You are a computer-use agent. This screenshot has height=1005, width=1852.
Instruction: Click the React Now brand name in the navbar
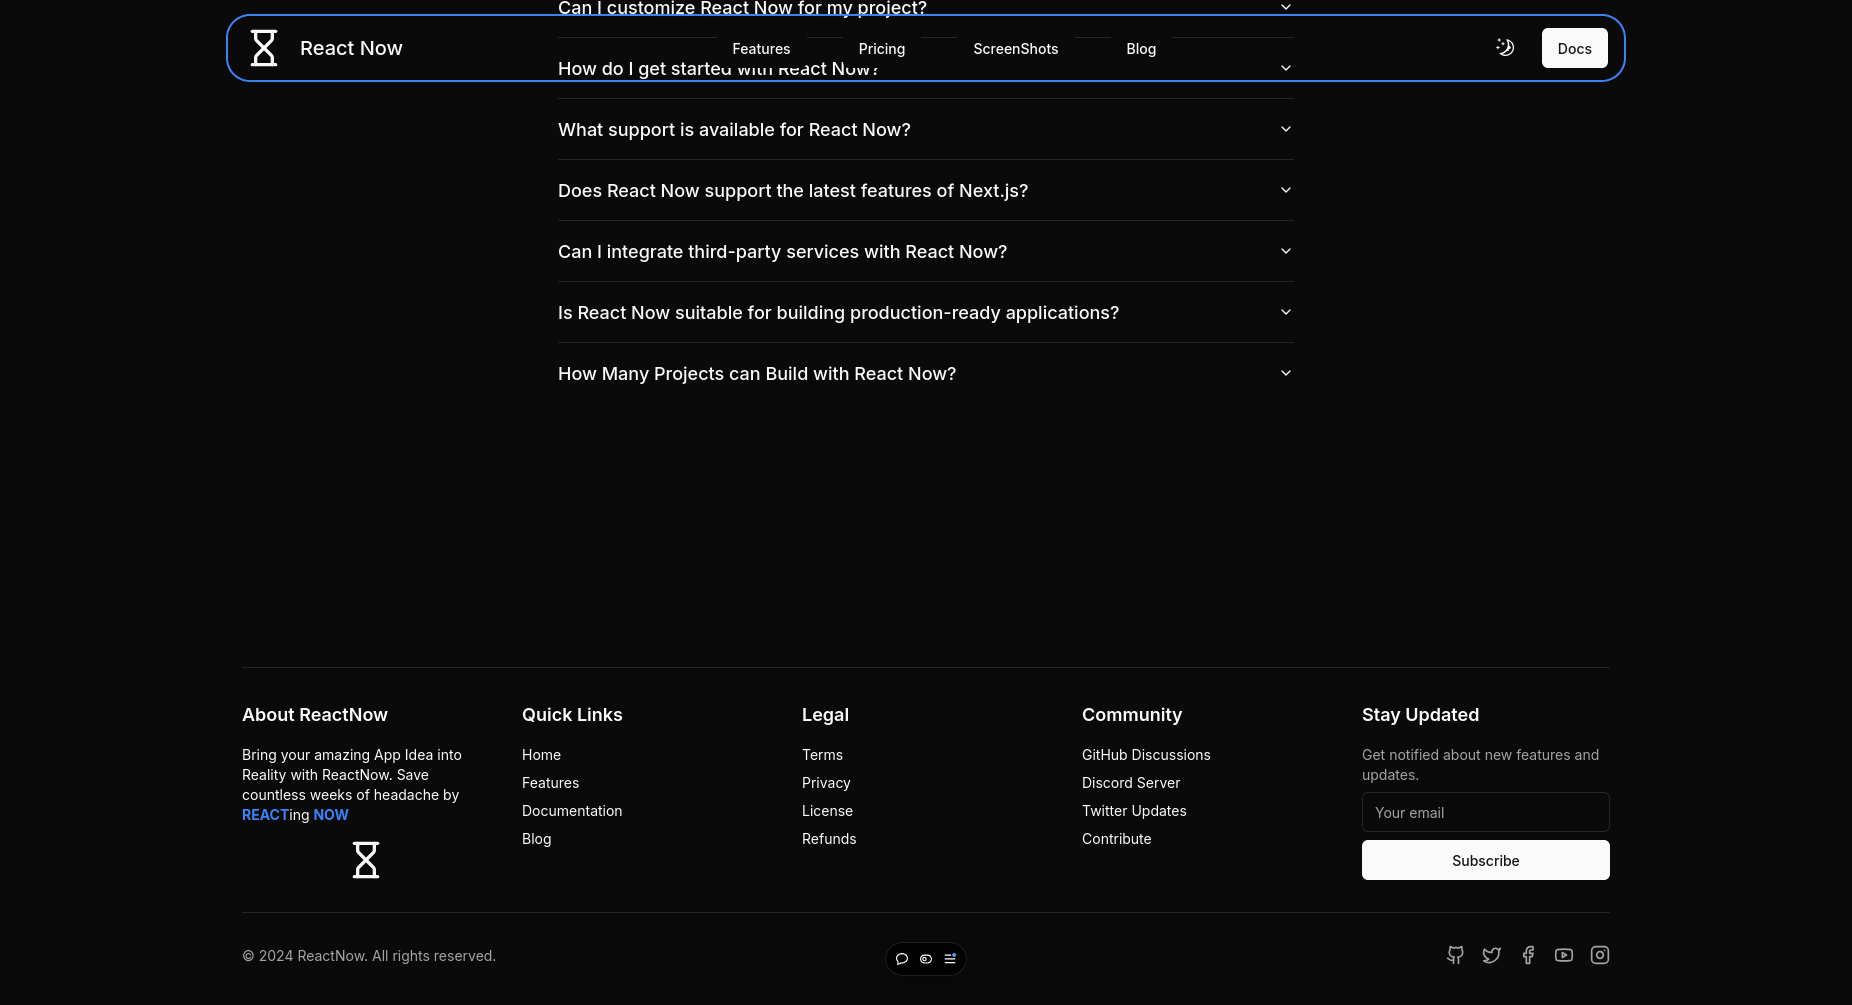pos(351,48)
